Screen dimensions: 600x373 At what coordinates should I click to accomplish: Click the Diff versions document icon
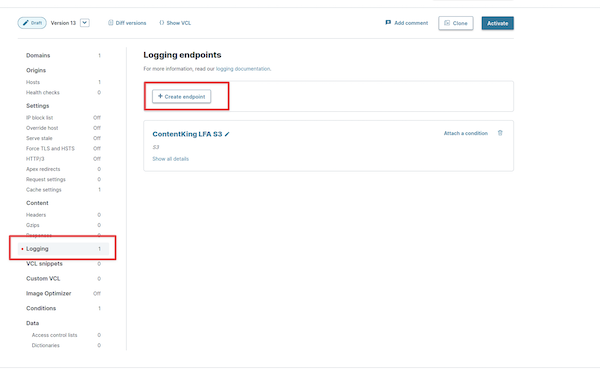pos(111,23)
